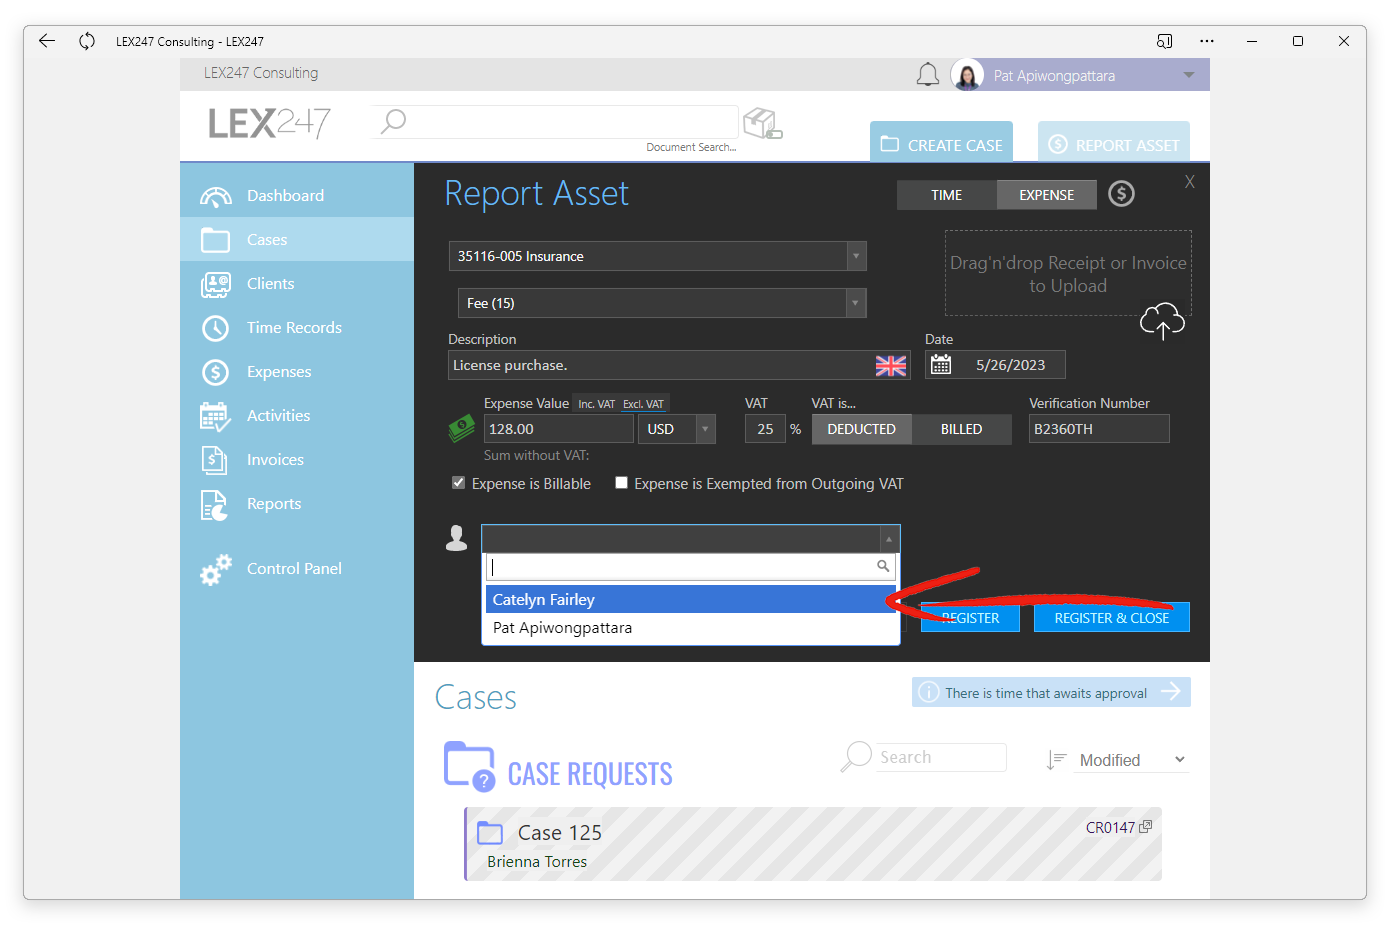Image resolution: width=1390 pixels, height=925 pixels.
Task: Click the date field 5/26/2023
Action: (1010, 365)
